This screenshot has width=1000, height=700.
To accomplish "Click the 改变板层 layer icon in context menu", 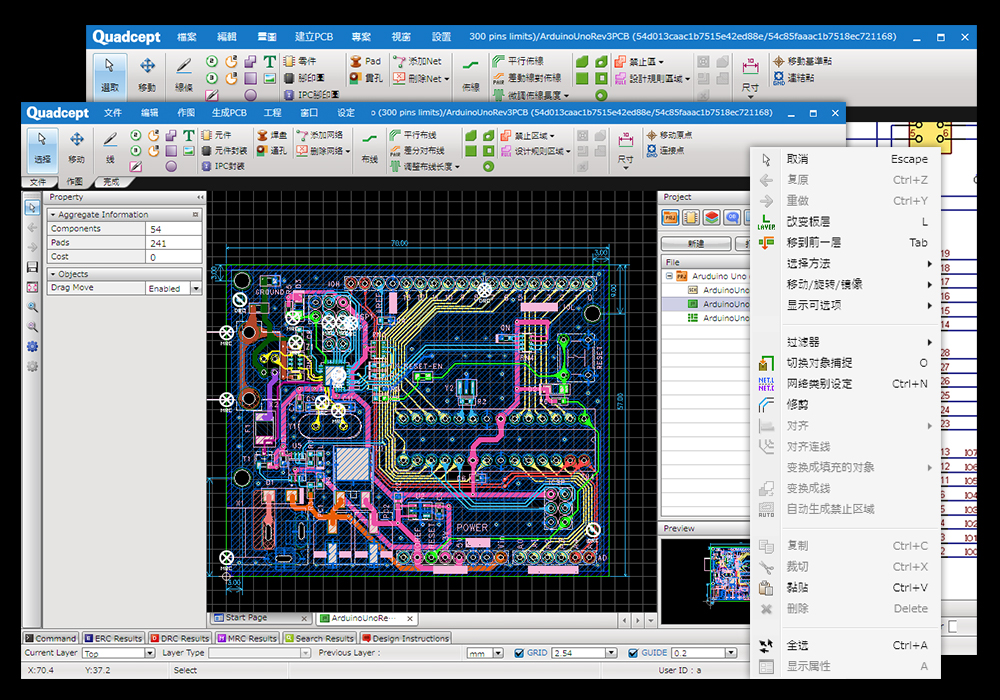I will point(766,222).
